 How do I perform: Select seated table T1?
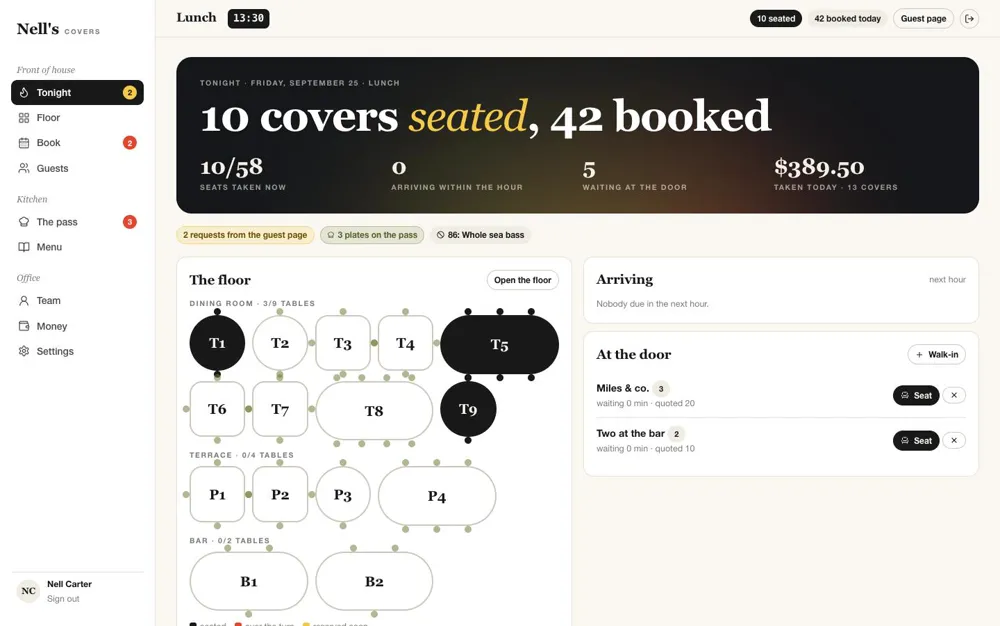click(217, 343)
